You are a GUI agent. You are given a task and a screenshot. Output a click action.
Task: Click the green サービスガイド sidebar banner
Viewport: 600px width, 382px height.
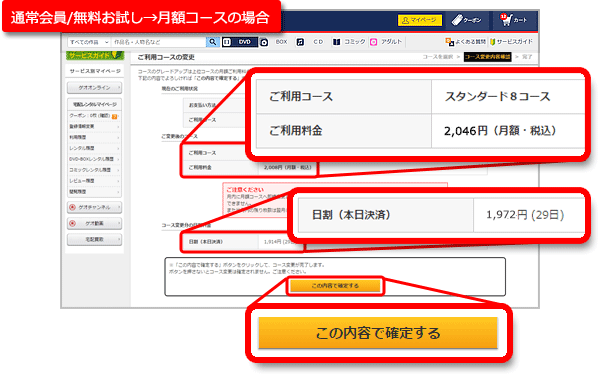(x=95, y=56)
